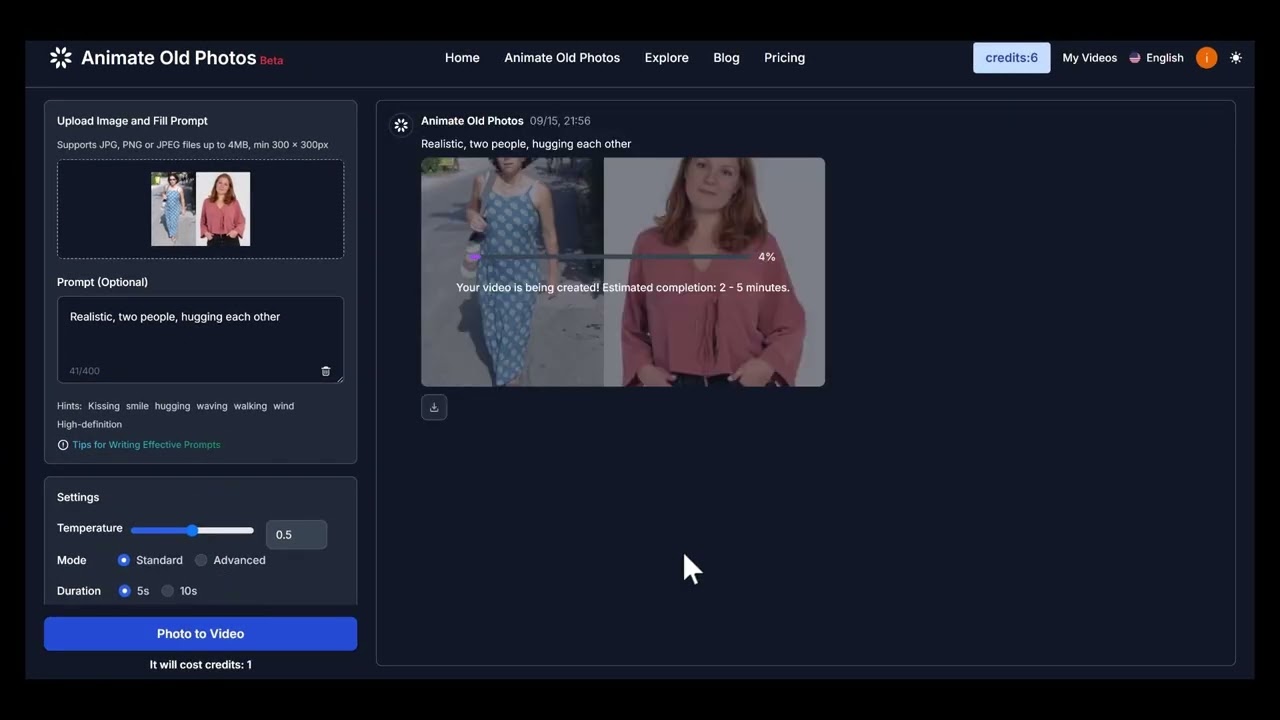Viewport: 1280px width, 720px height.
Task: Open My Videos
Action: tap(1090, 58)
